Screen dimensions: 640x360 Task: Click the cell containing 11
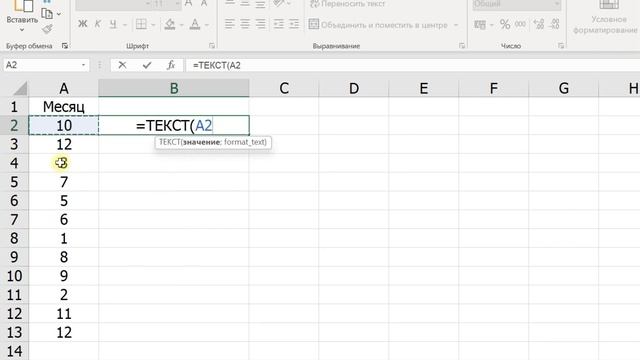(64, 313)
